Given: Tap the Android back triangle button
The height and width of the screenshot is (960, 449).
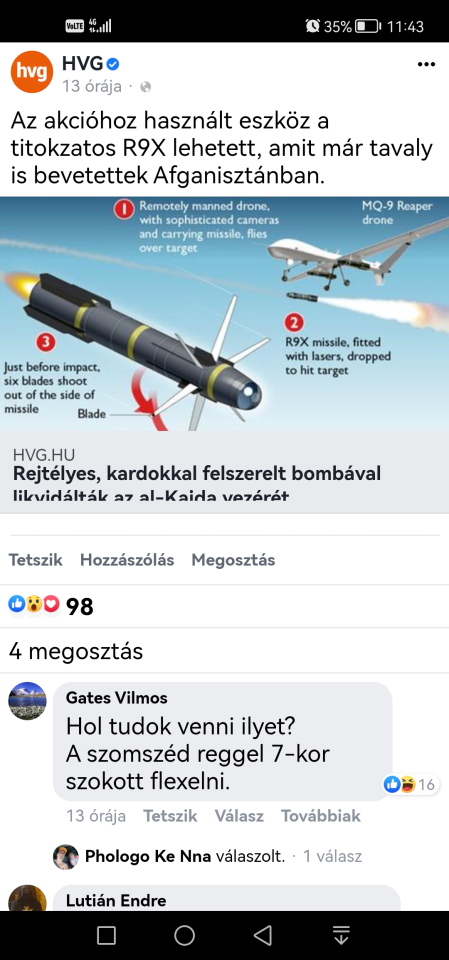Looking at the screenshot, I should (x=263, y=935).
